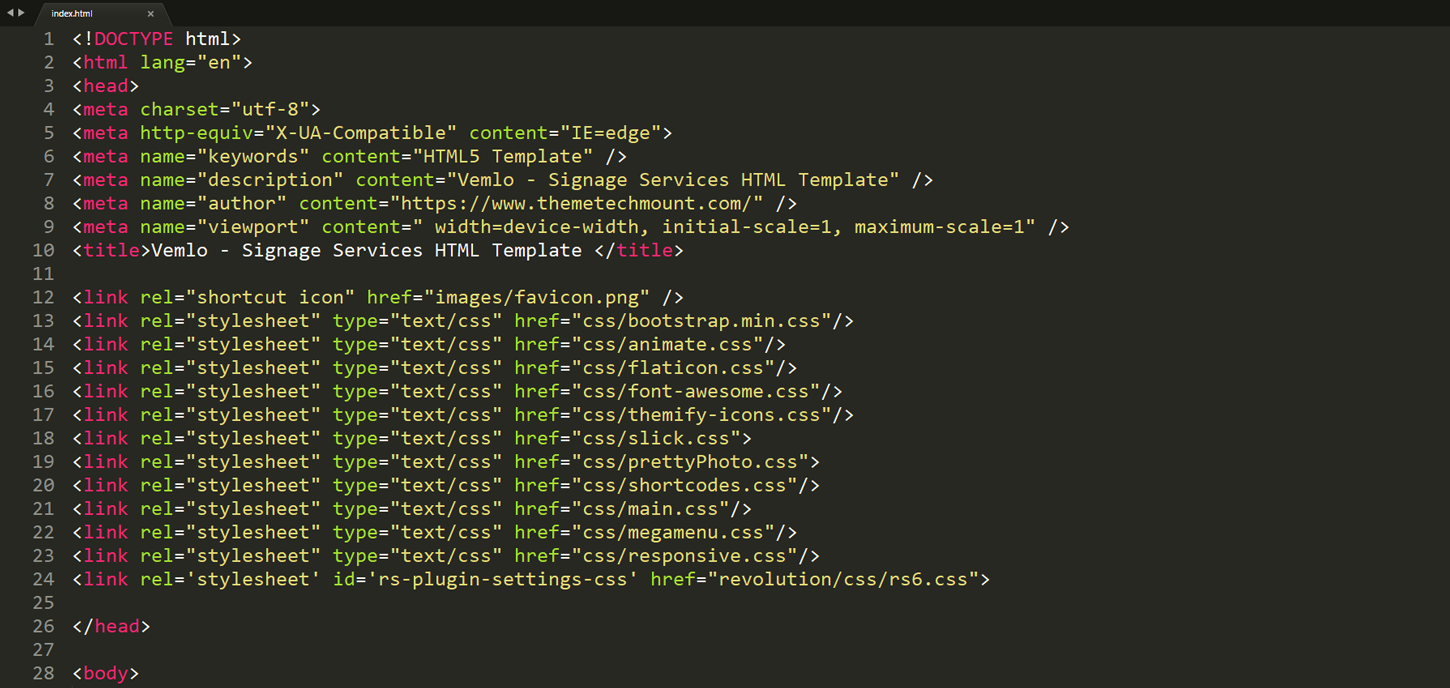The height and width of the screenshot is (688, 1450).
Task: Click "css/bootstrap.min.css" href value
Action: coord(702,321)
